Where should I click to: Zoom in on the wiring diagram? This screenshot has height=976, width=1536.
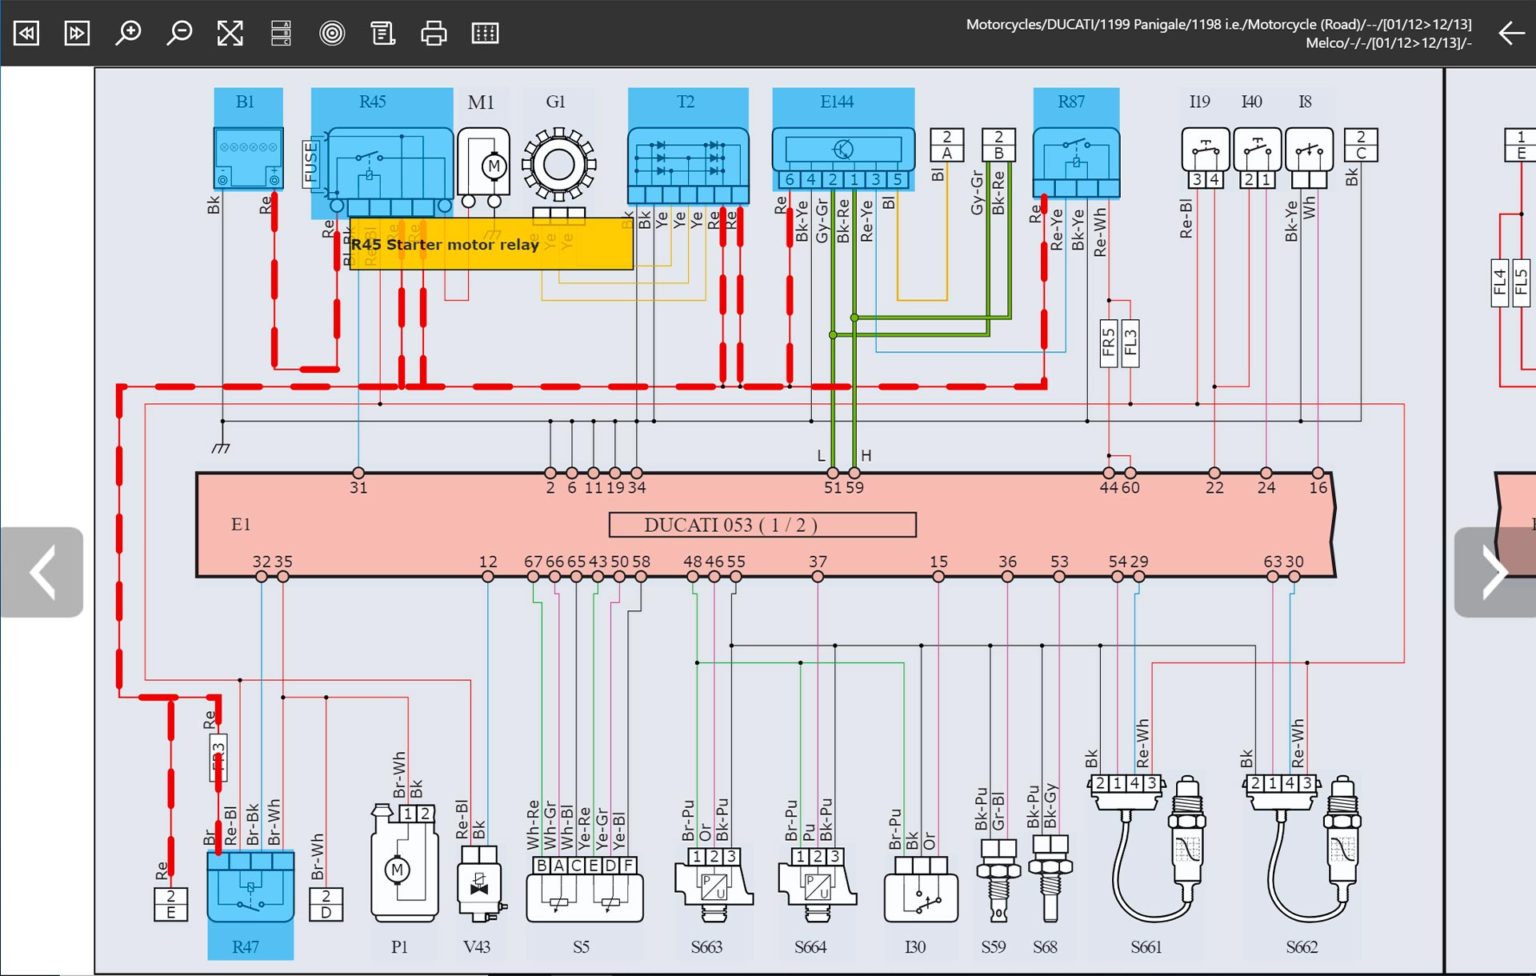tap(128, 33)
